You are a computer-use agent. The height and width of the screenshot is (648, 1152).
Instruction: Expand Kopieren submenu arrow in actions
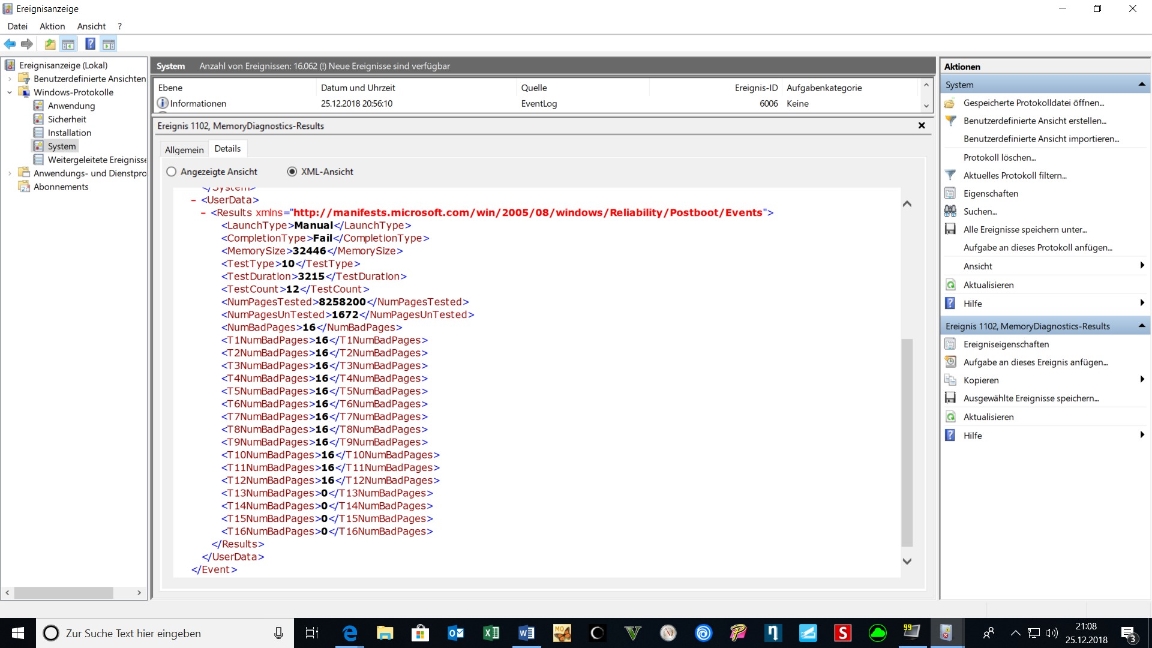pyautogui.click(x=1142, y=380)
